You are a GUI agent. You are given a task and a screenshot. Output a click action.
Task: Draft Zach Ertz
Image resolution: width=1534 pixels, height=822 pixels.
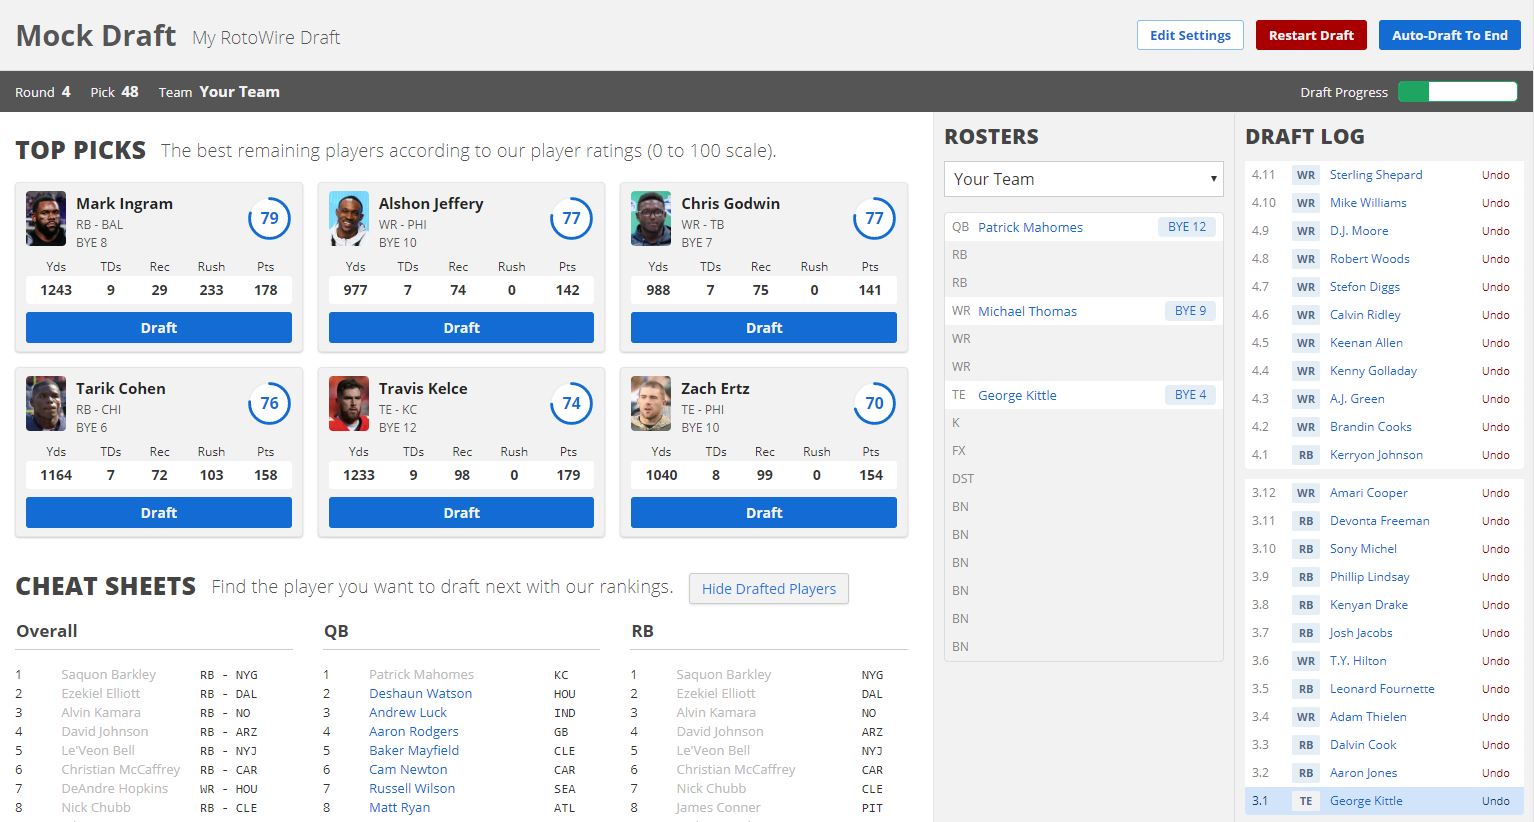[x=764, y=512]
